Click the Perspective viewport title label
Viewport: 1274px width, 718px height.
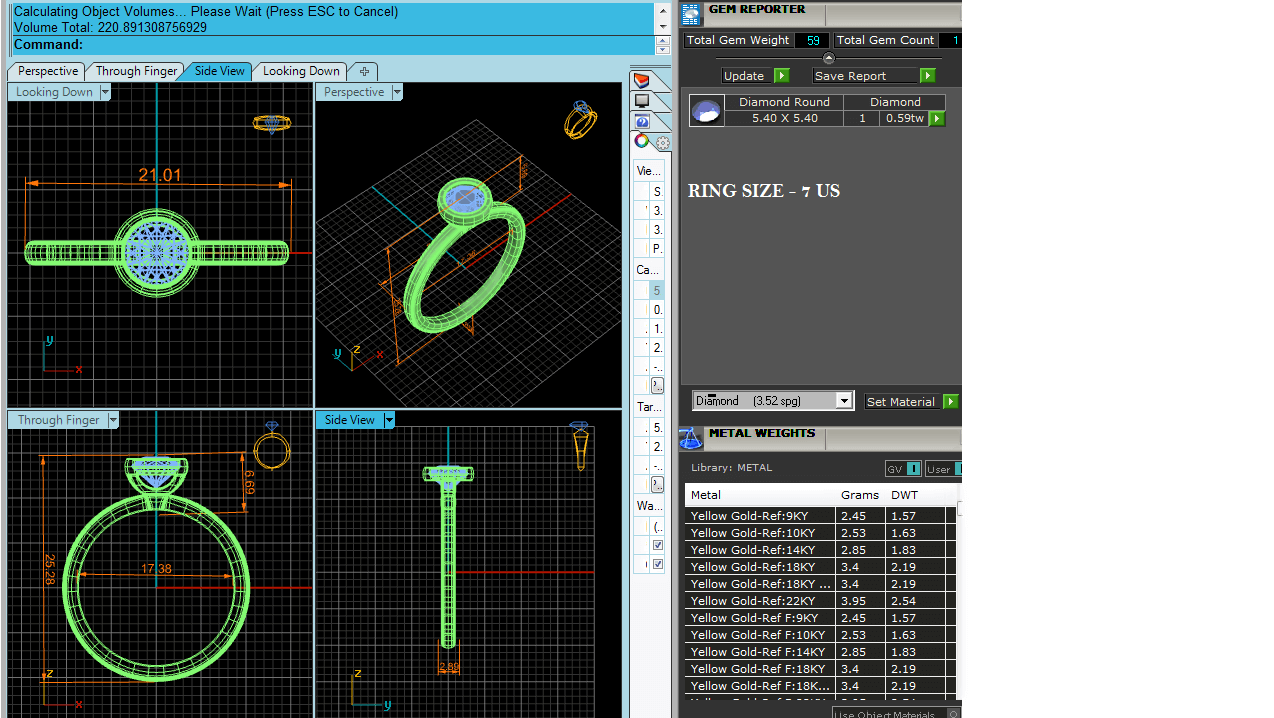(x=354, y=92)
